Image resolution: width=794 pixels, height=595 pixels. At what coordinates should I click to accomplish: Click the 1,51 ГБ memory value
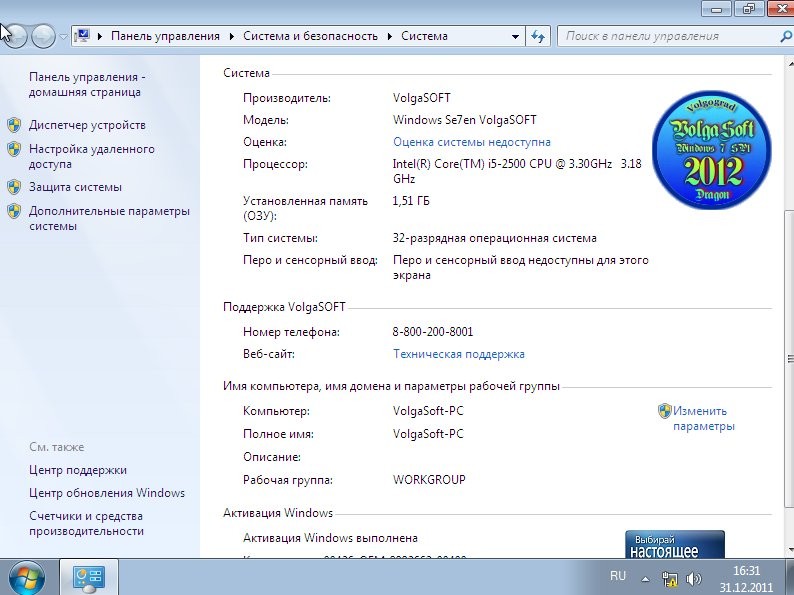tap(411, 202)
